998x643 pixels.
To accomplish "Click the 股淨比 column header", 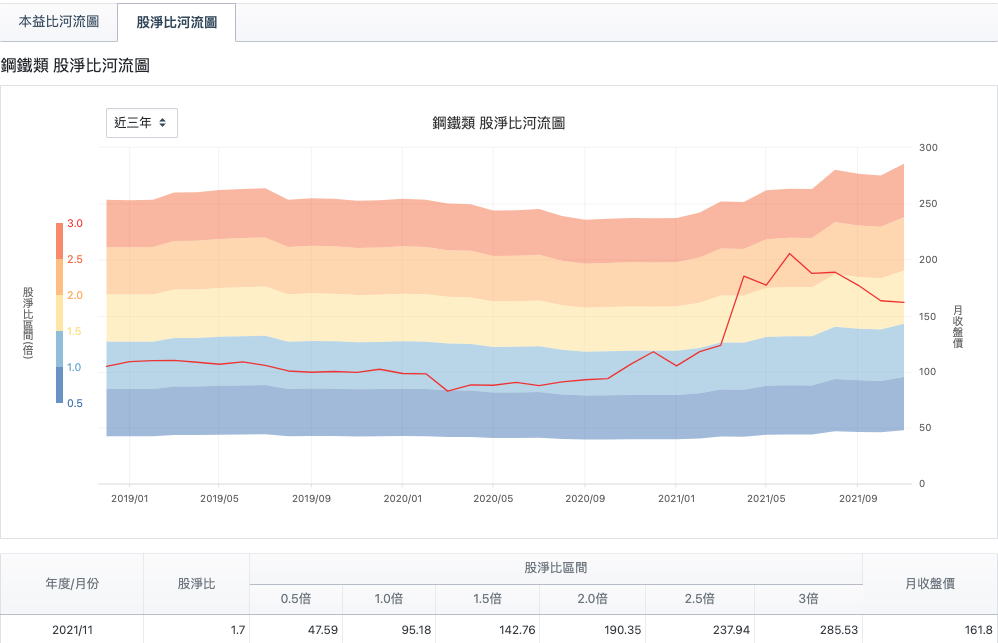I will [196, 584].
